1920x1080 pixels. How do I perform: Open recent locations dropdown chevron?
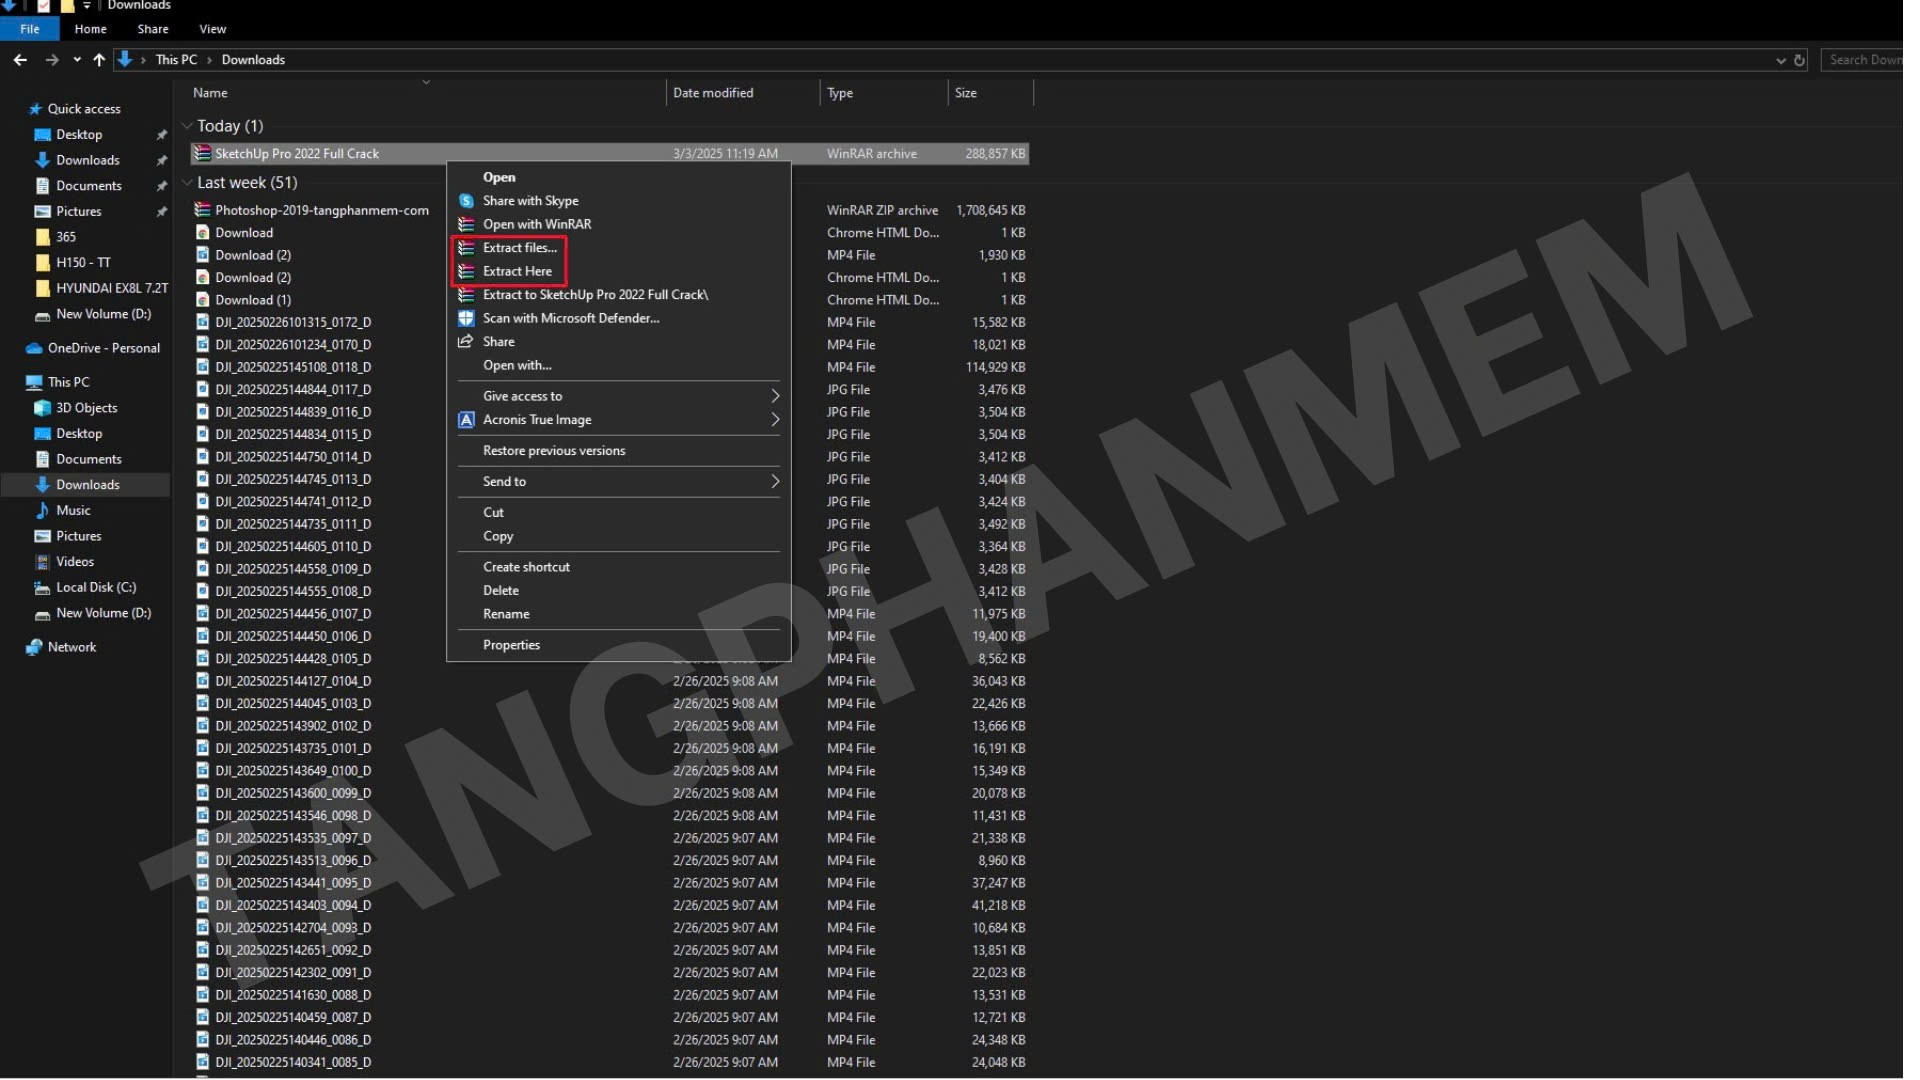tap(77, 60)
